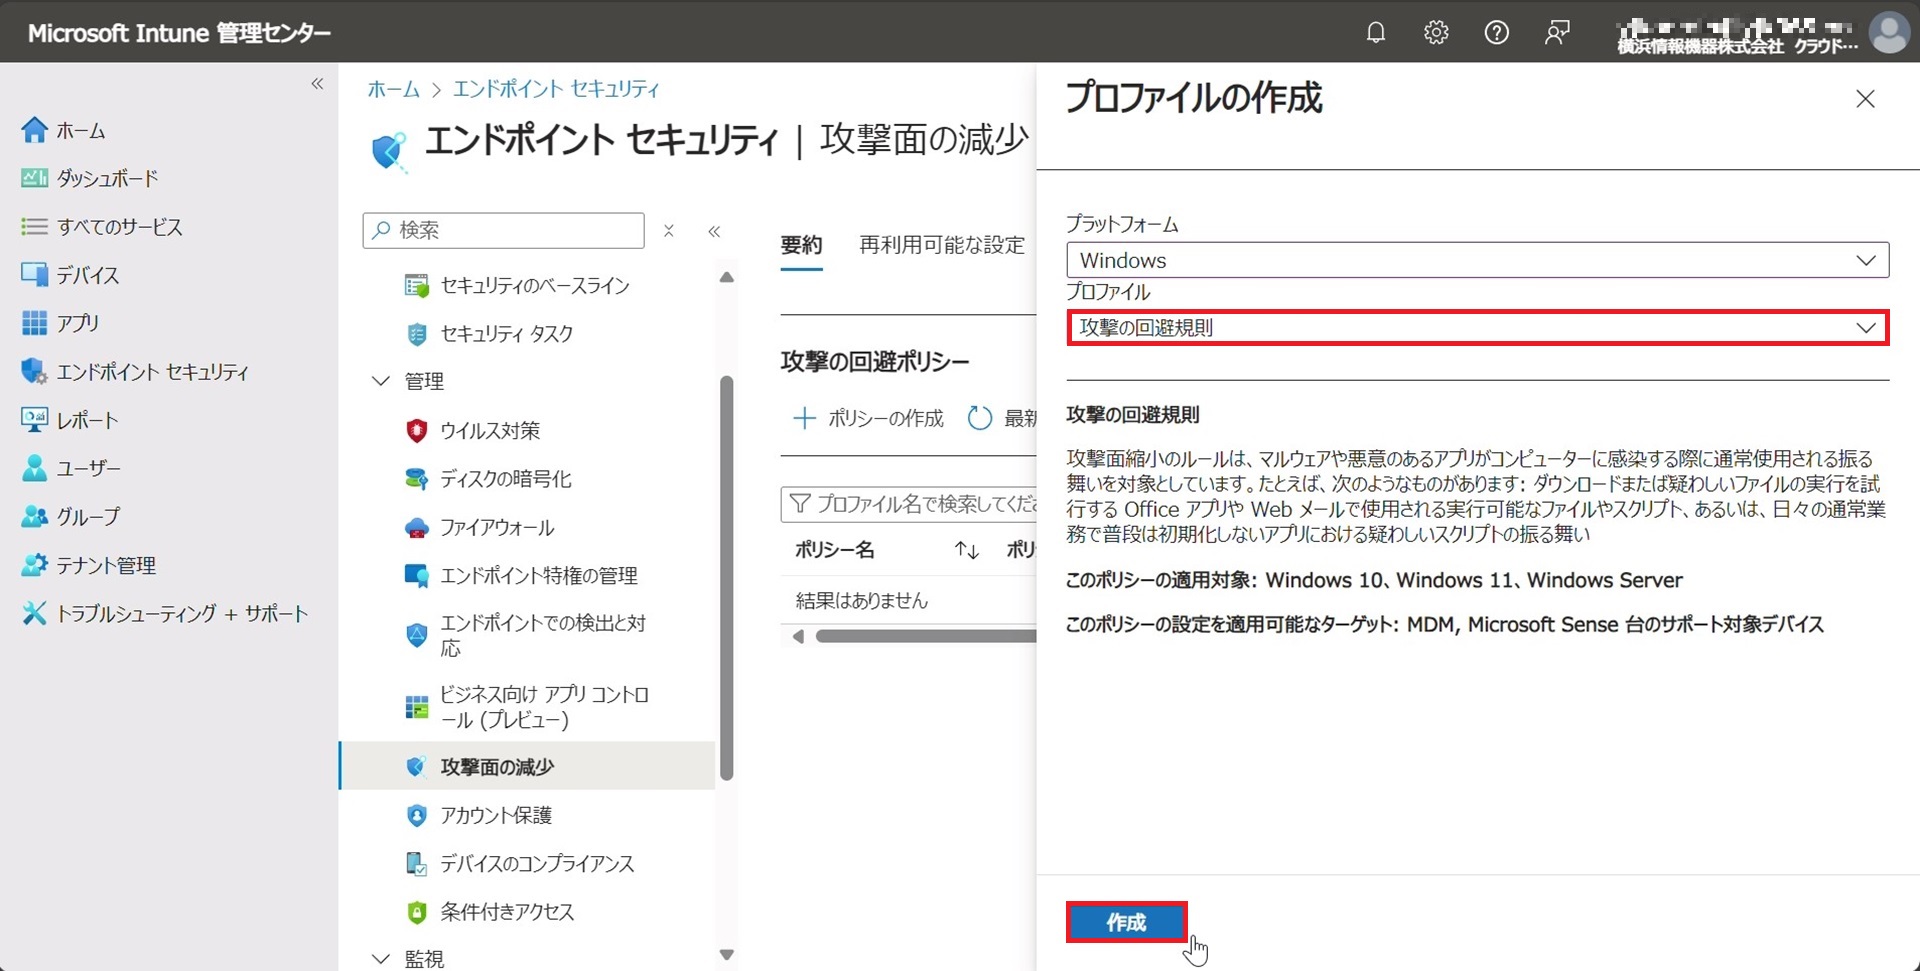Click the Devices icon in the left navigation
The width and height of the screenshot is (1920, 971).
click(34, 275)
